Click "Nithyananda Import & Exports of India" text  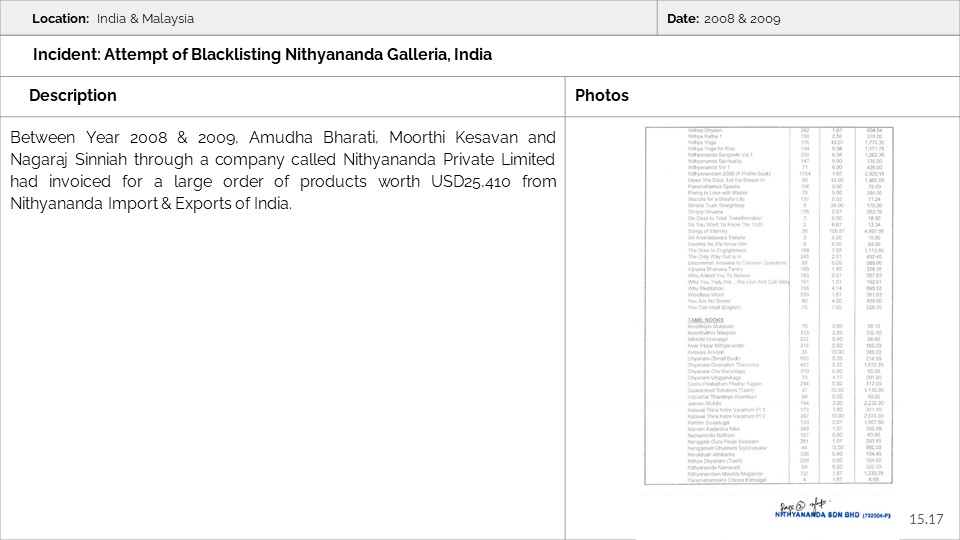150,203
